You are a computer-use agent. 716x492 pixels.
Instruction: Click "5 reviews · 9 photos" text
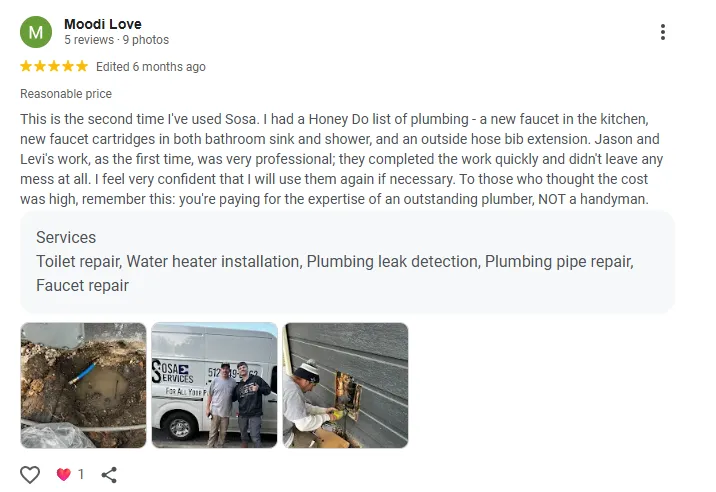[116, 41]
